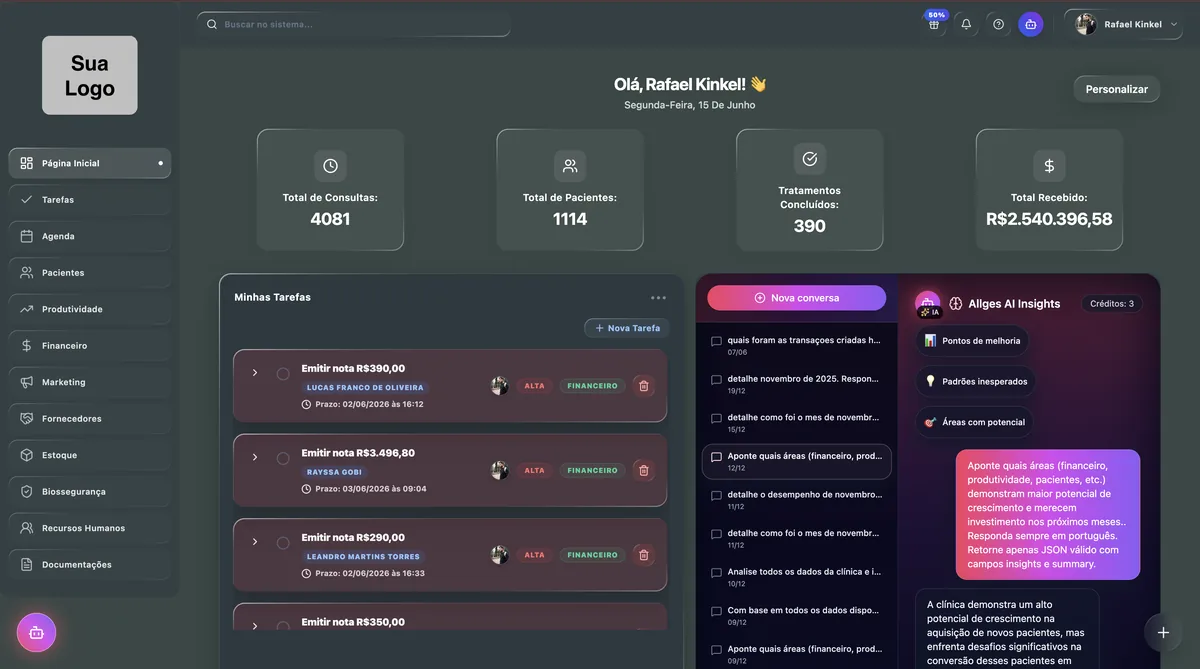This screenshot has width=1200, height=669.
Task: Click trash icon on Rayssa Gobi task
Action: pyautogui.click(x=644, y=470)
